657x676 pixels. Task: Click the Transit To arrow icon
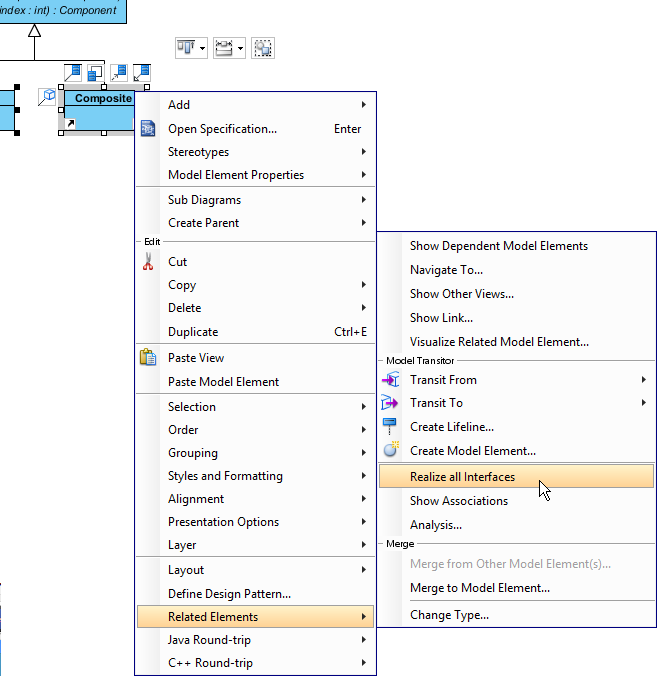point(390,403)
